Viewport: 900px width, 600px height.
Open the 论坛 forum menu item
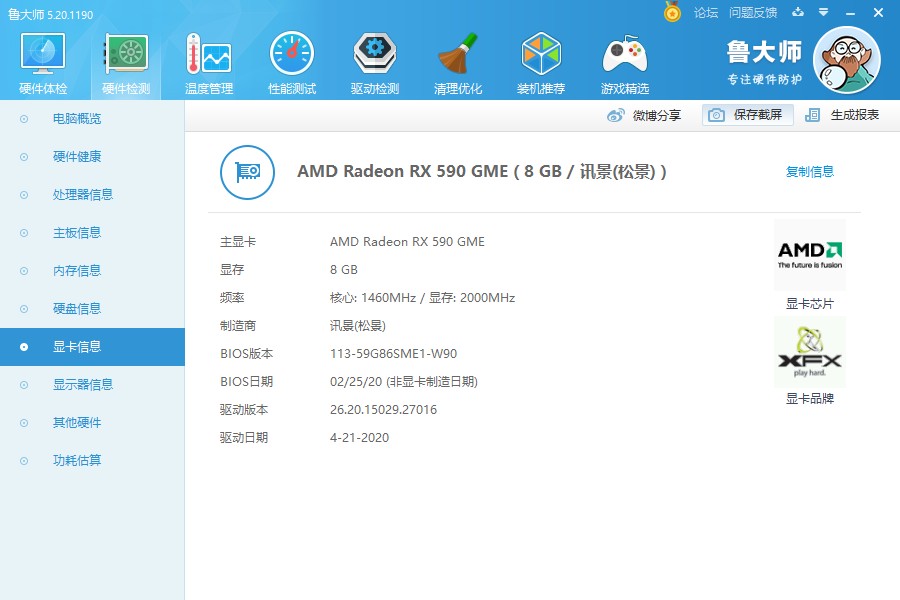tap(706, 13)
